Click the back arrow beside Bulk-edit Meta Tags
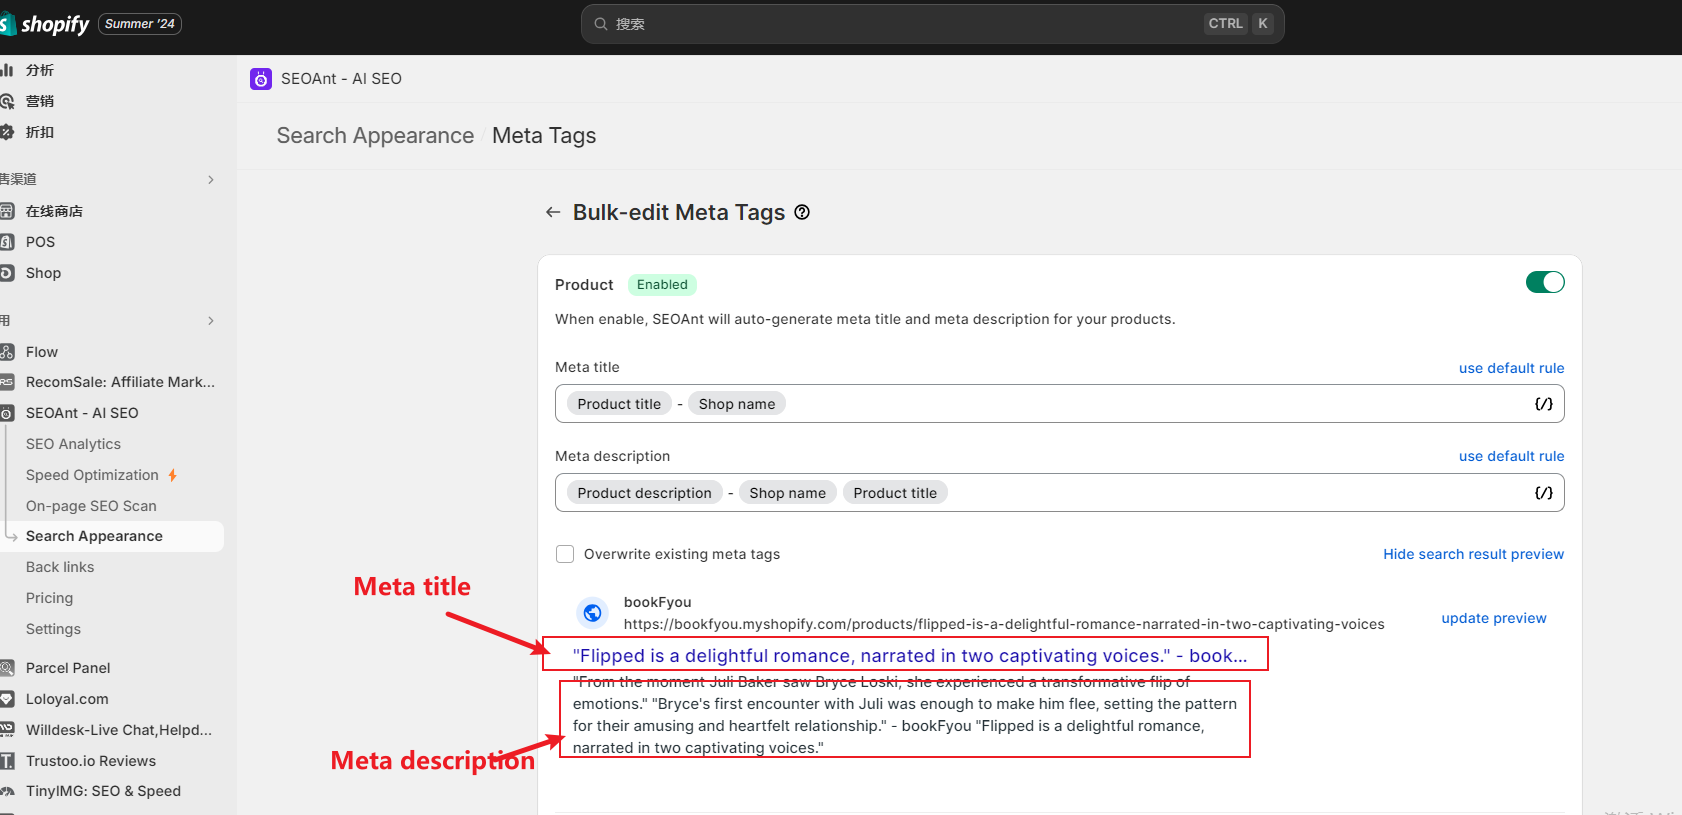This screenshot has width=1682, height=815. [553, 212]
